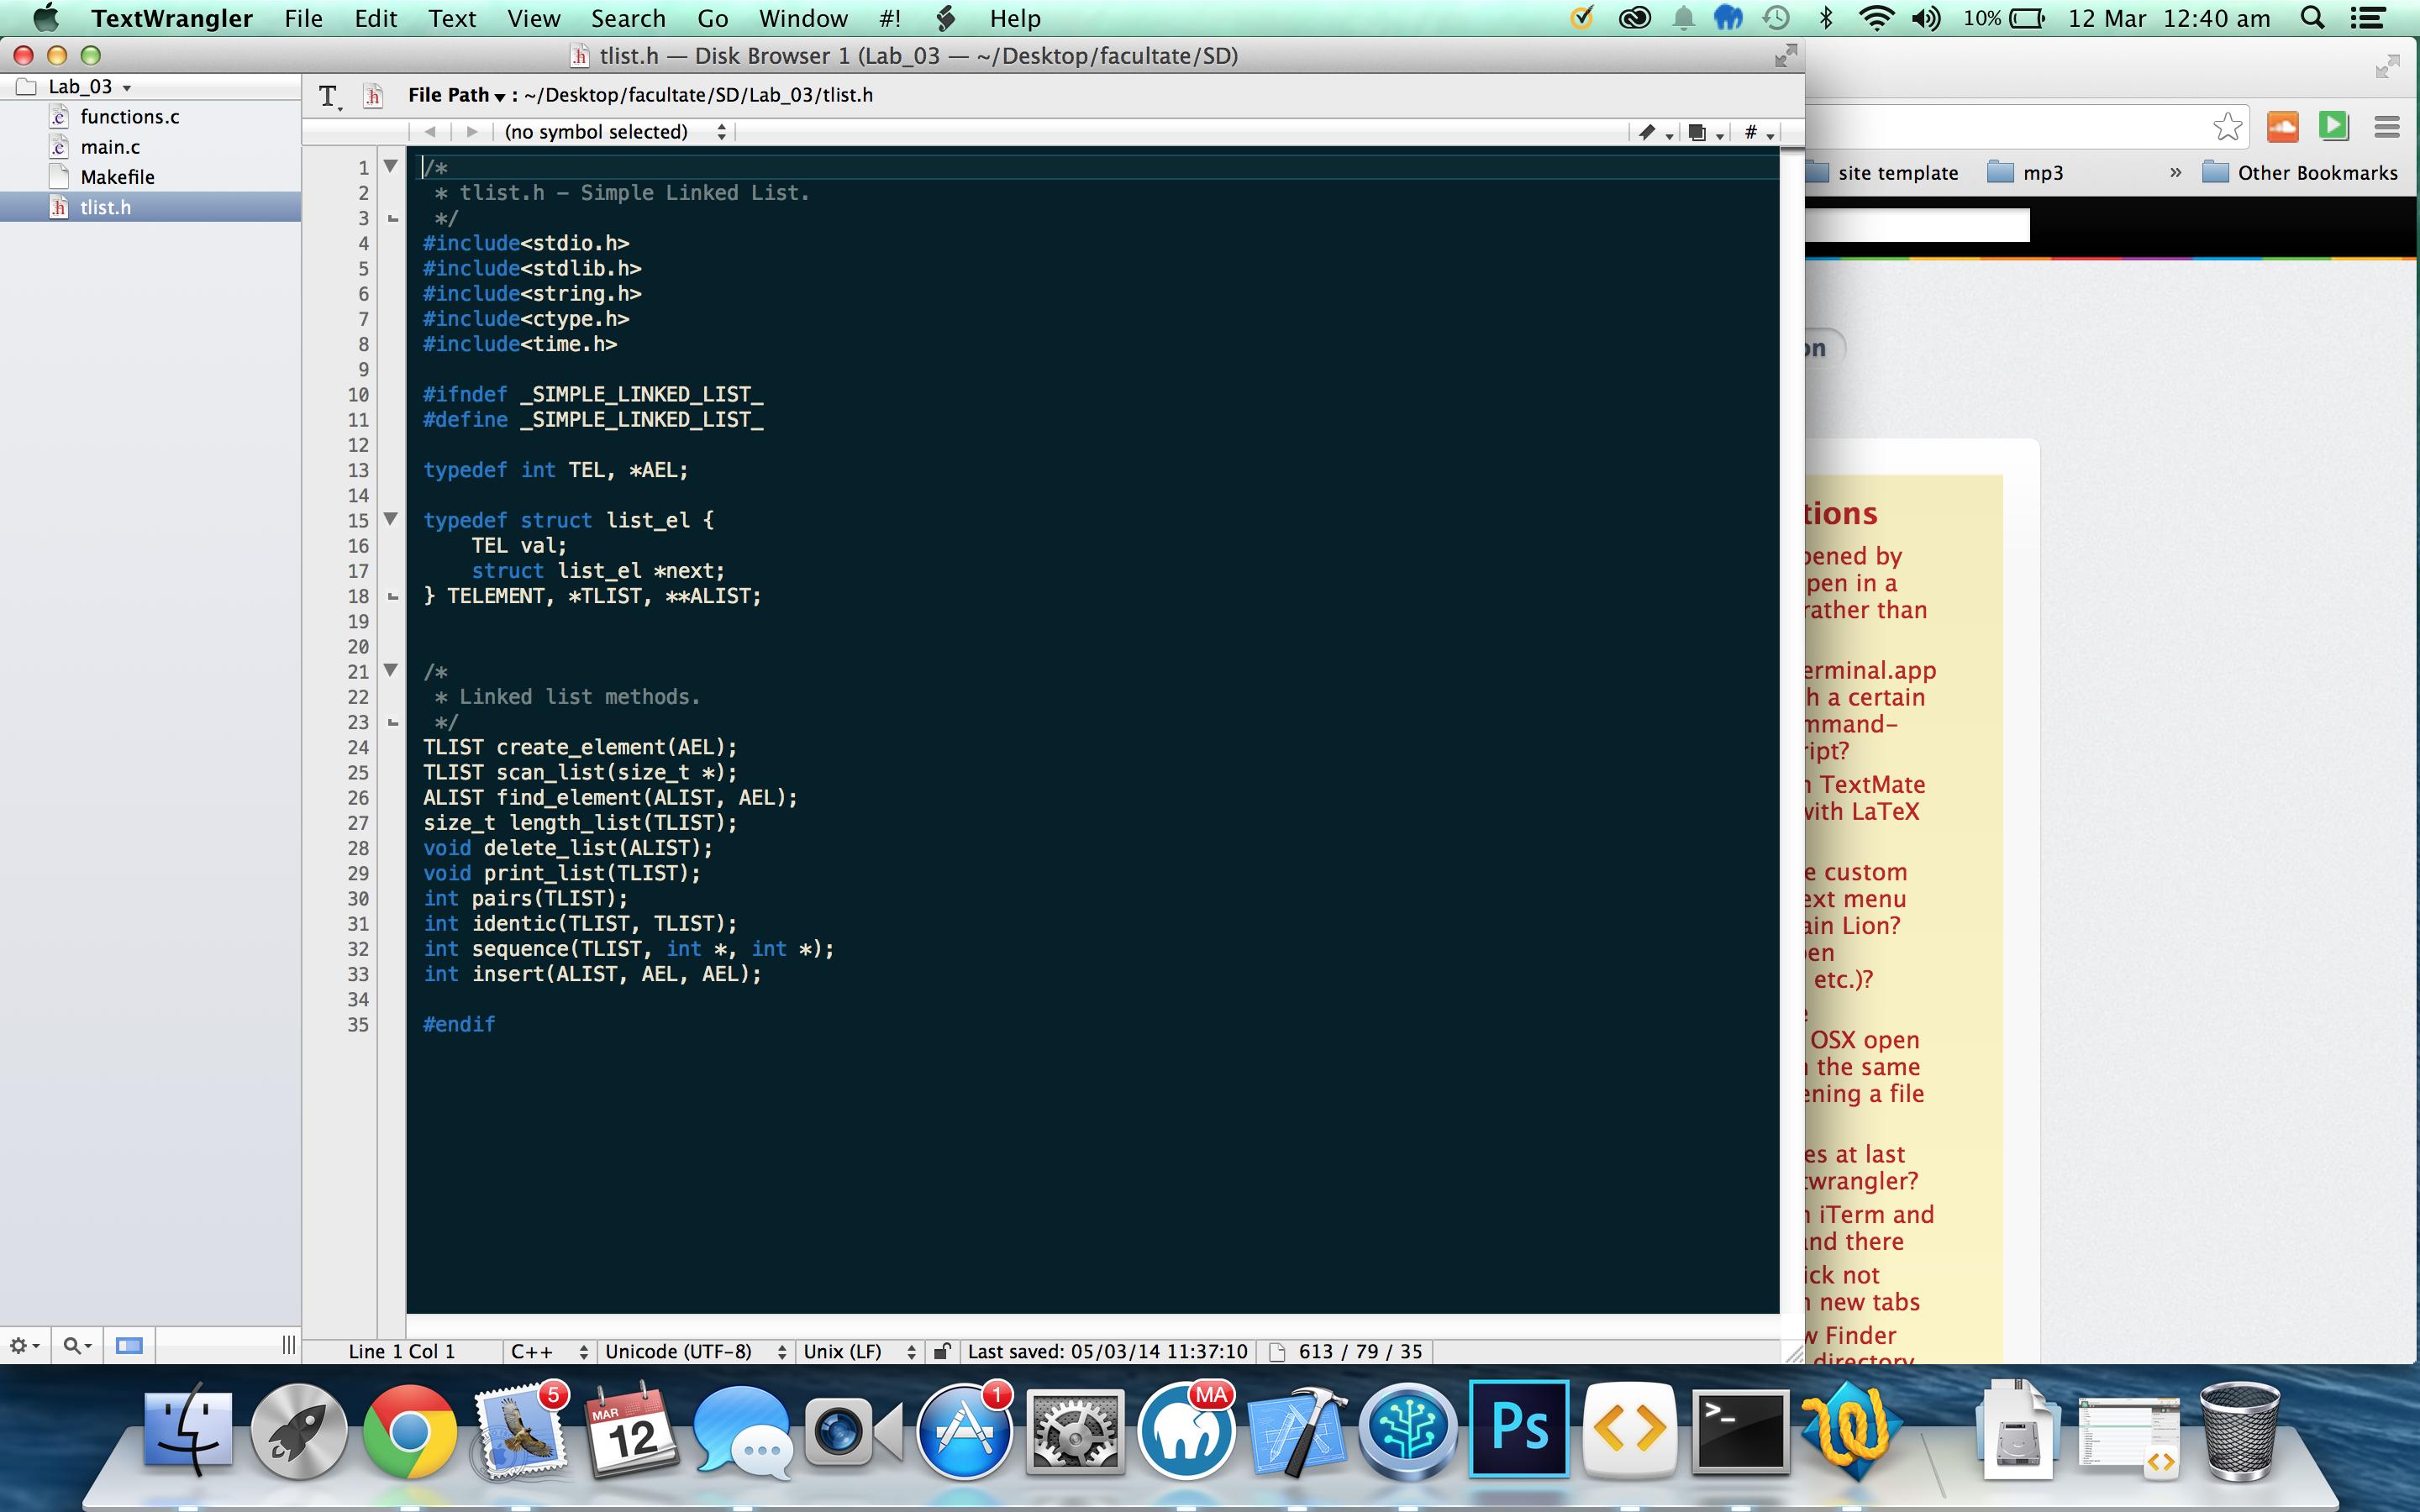Open the counterpart file menu icon
The width and height of the screenshot is (2420, 1512).
[x=1705, y=132]
